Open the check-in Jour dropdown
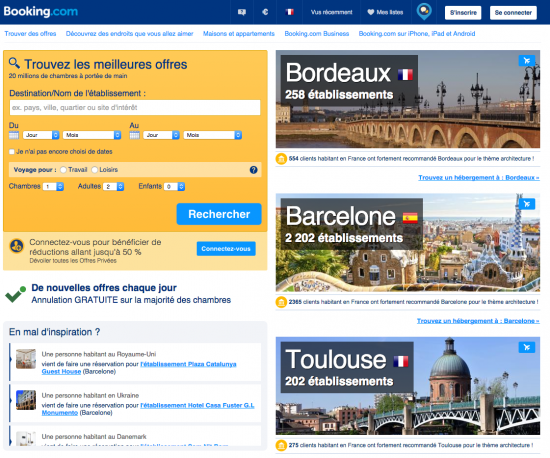The image size is (550, 458). point(41,135)
